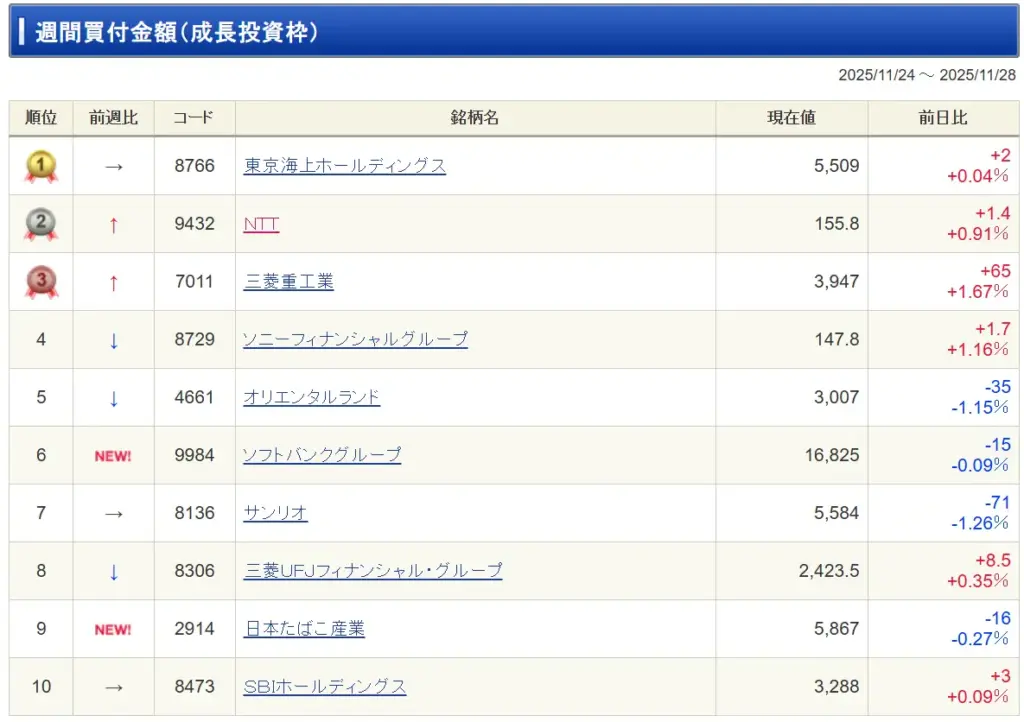The image size is (1024, 722).
Task: Click the 週間買付金額 section title bar
Action: [514, 32]
